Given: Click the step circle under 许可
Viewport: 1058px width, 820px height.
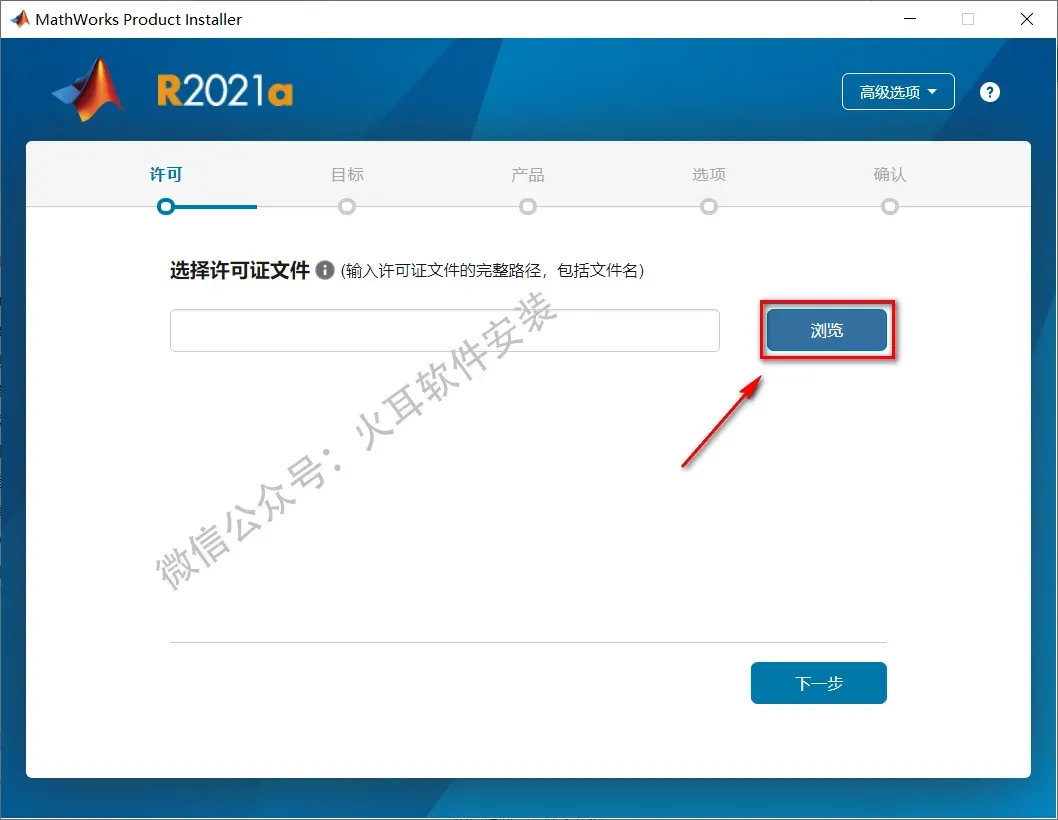Looking at the screenshot, I should 166,207.
